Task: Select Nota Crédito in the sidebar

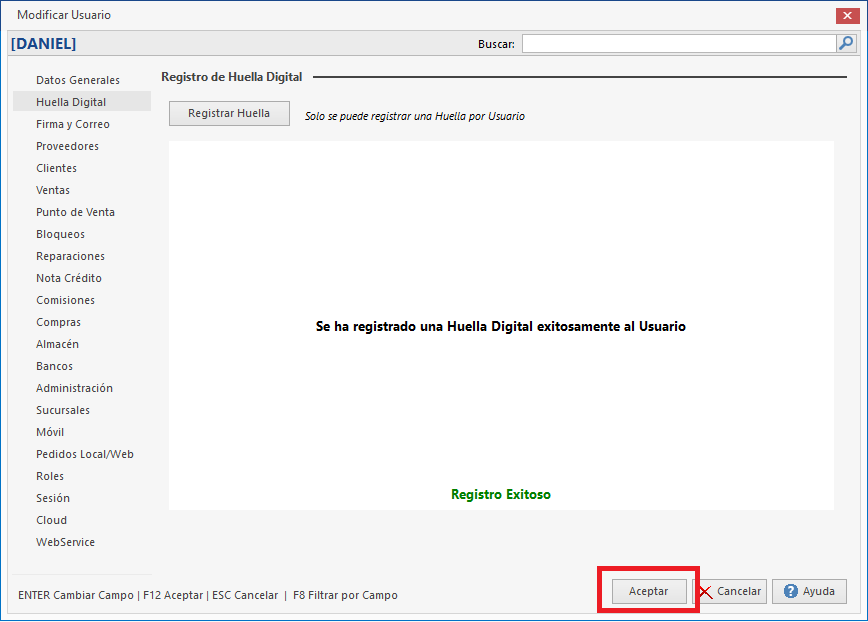Action: [69, 278]
